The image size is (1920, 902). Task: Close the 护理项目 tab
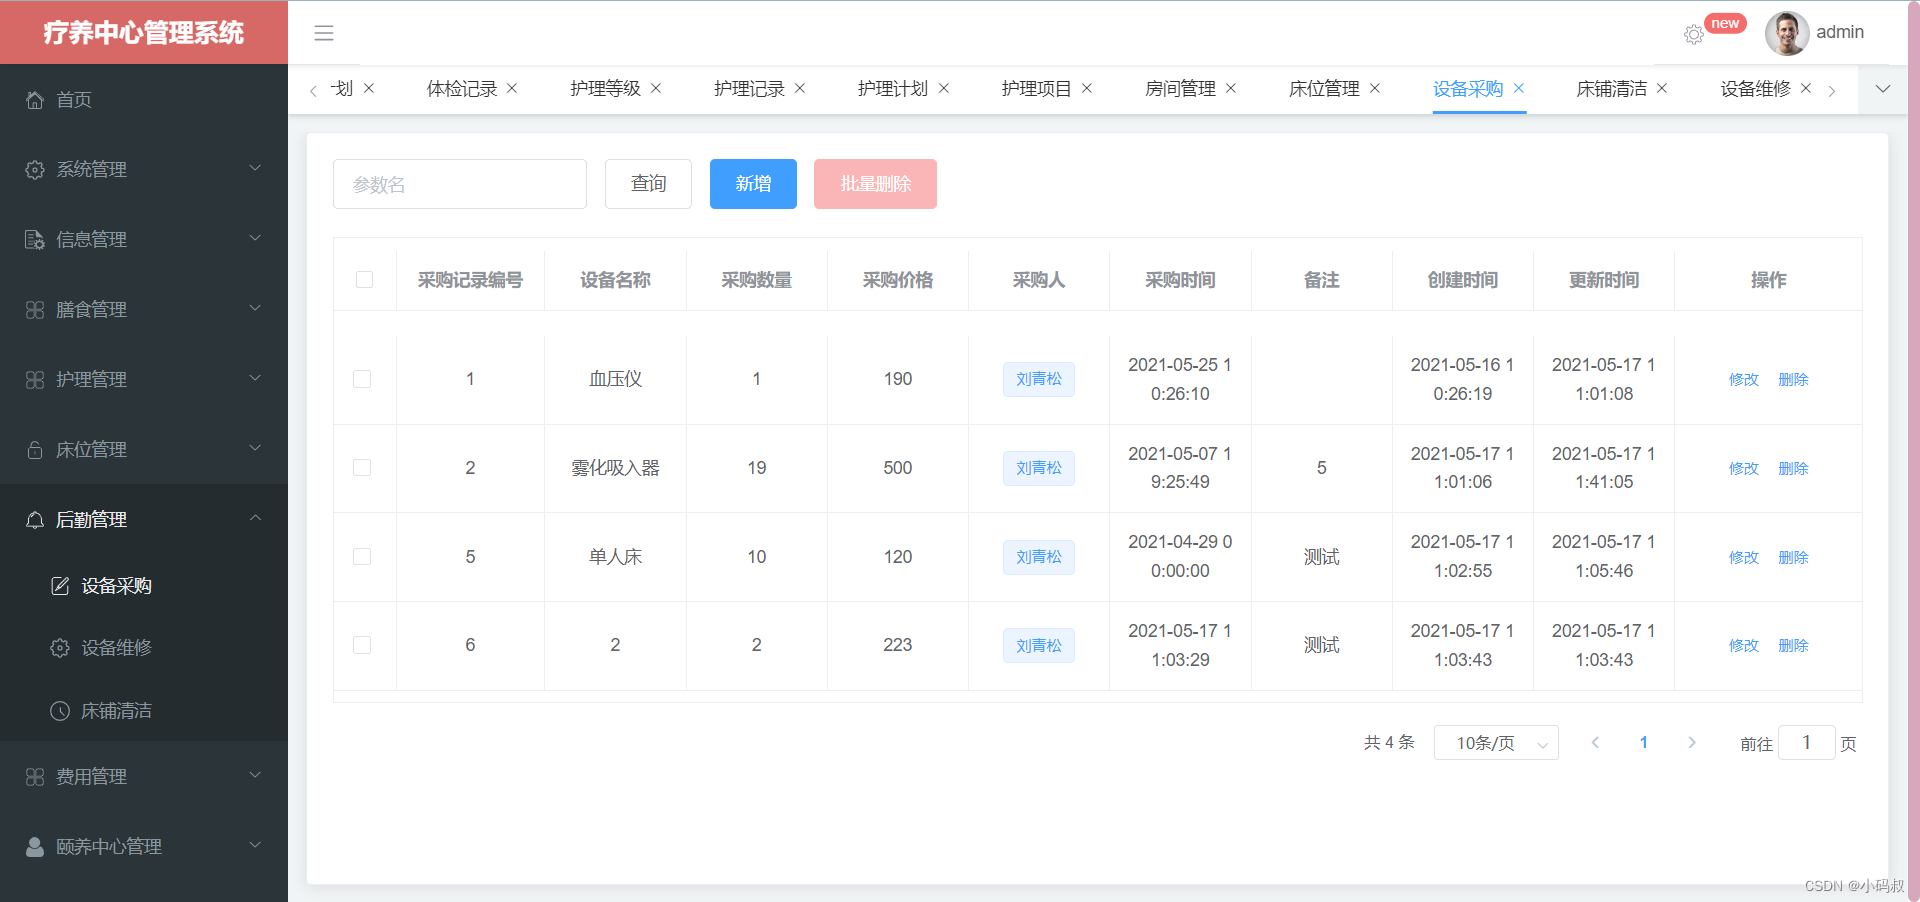pos(1087,88)
